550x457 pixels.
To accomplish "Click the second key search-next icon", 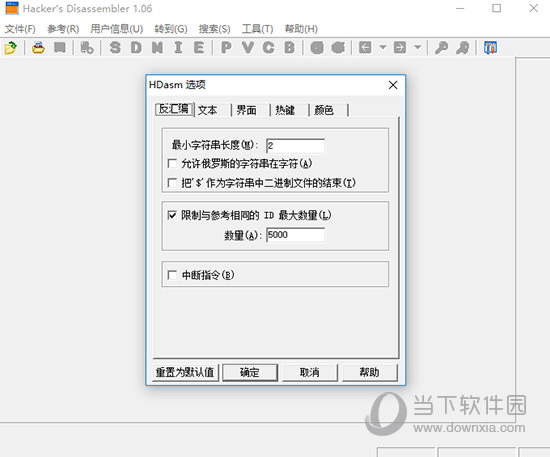I will tap(462, 47).
